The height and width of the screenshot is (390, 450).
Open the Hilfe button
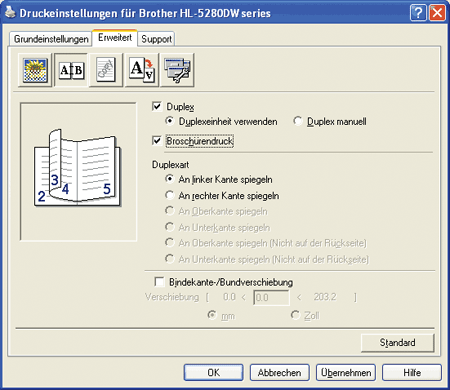click(x=412, y=372)
